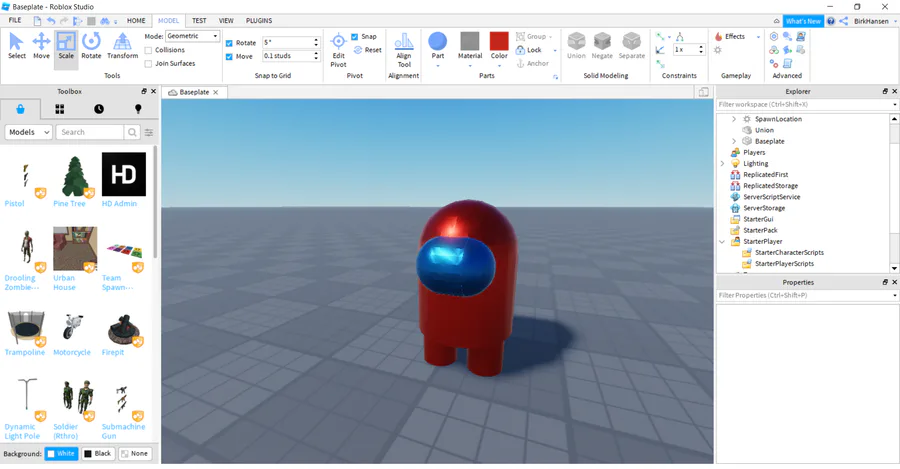900x469 pixels.
Task: Toggle the Collisions checkbox
Action: click(x=149, y=50)
